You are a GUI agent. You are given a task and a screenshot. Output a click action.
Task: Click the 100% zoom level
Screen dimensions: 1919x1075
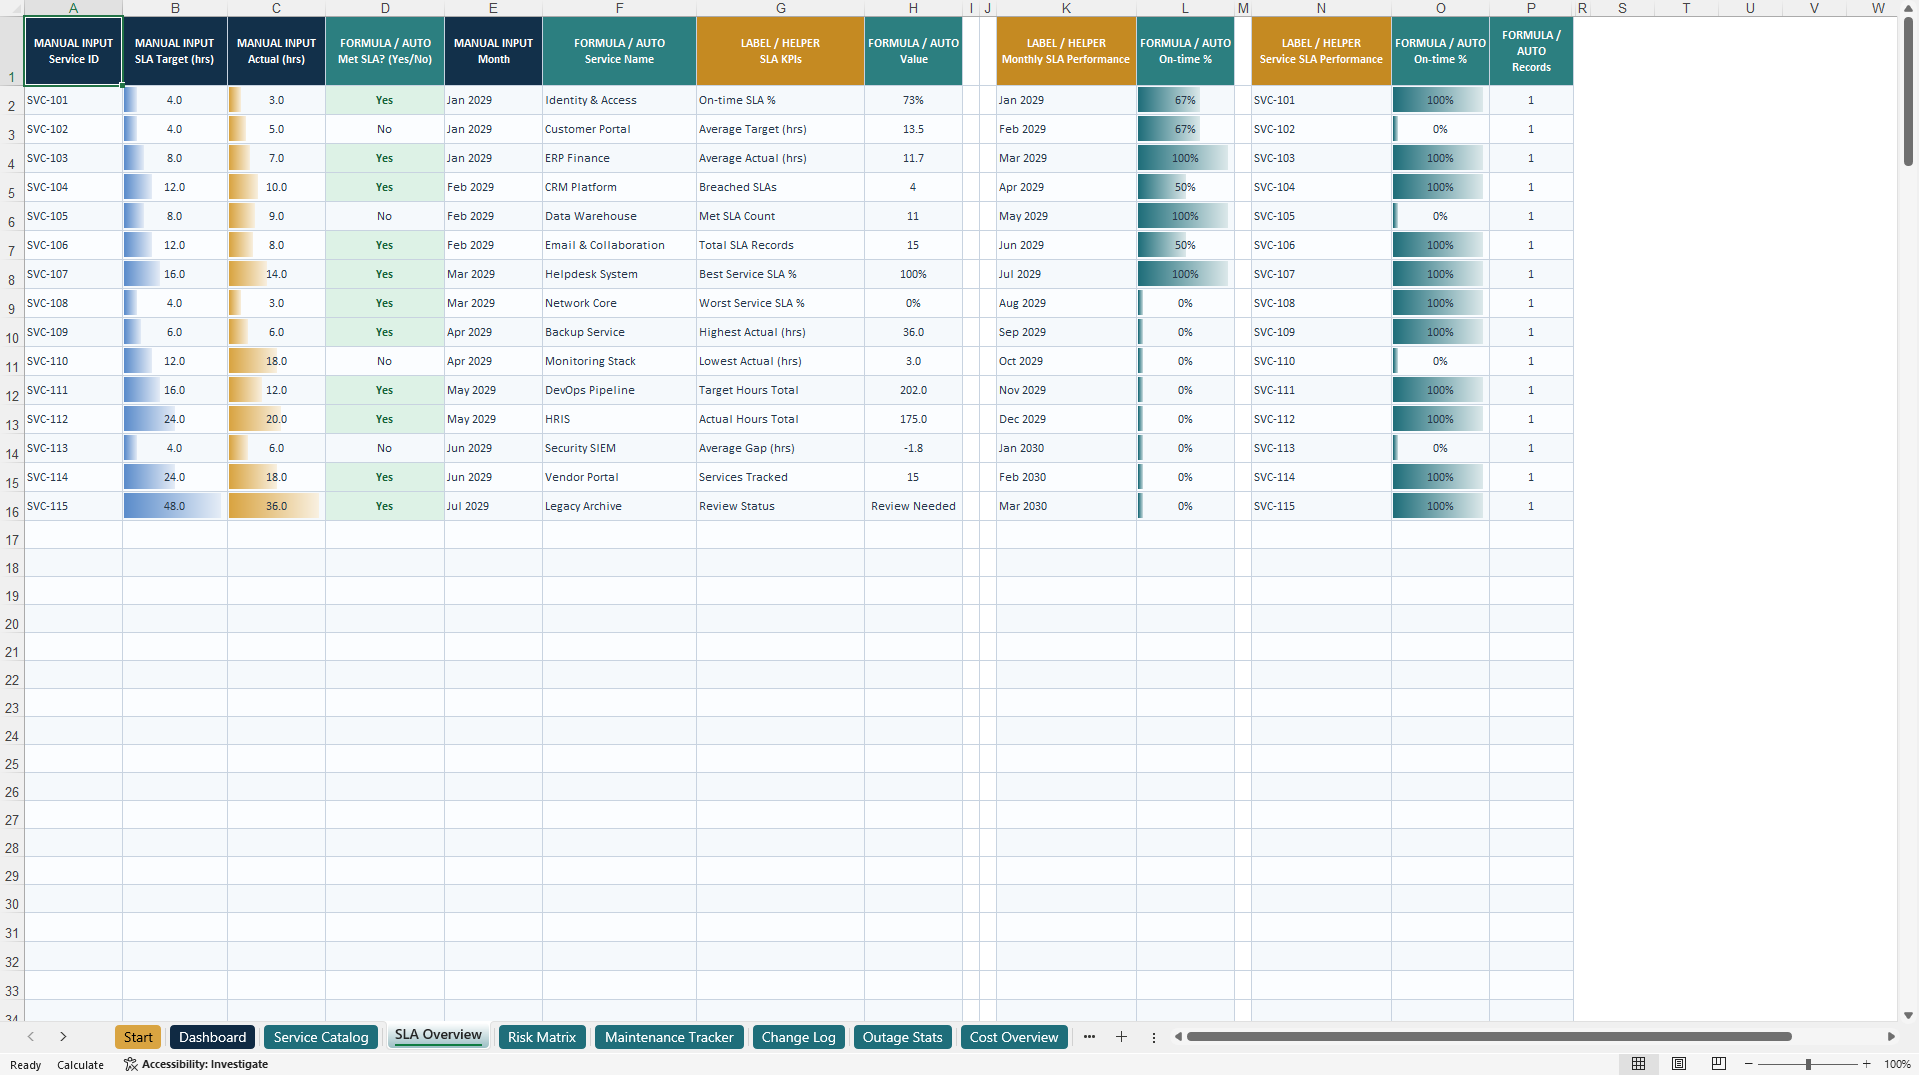(1897, 1064)
